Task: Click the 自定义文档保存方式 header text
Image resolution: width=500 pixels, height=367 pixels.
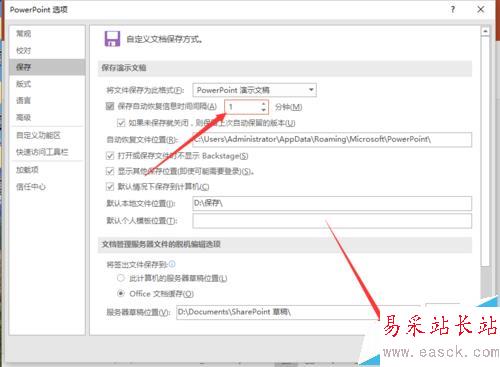Action: 164,39
